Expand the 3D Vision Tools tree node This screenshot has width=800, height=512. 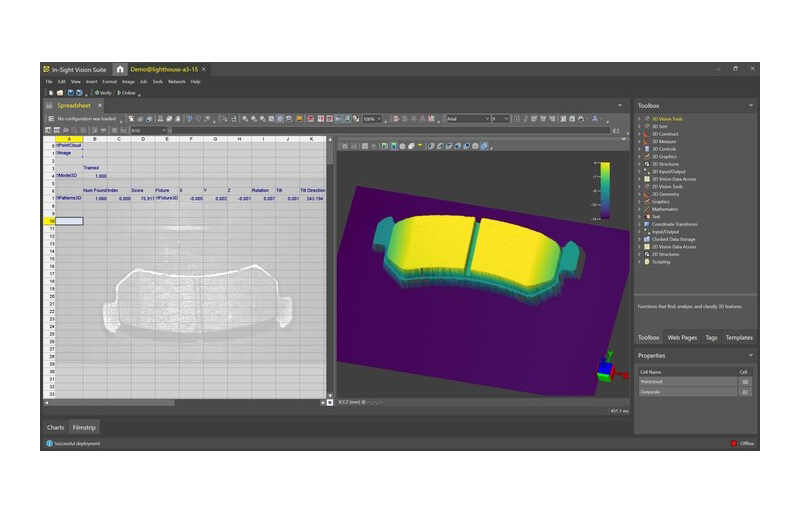[639, 119]
